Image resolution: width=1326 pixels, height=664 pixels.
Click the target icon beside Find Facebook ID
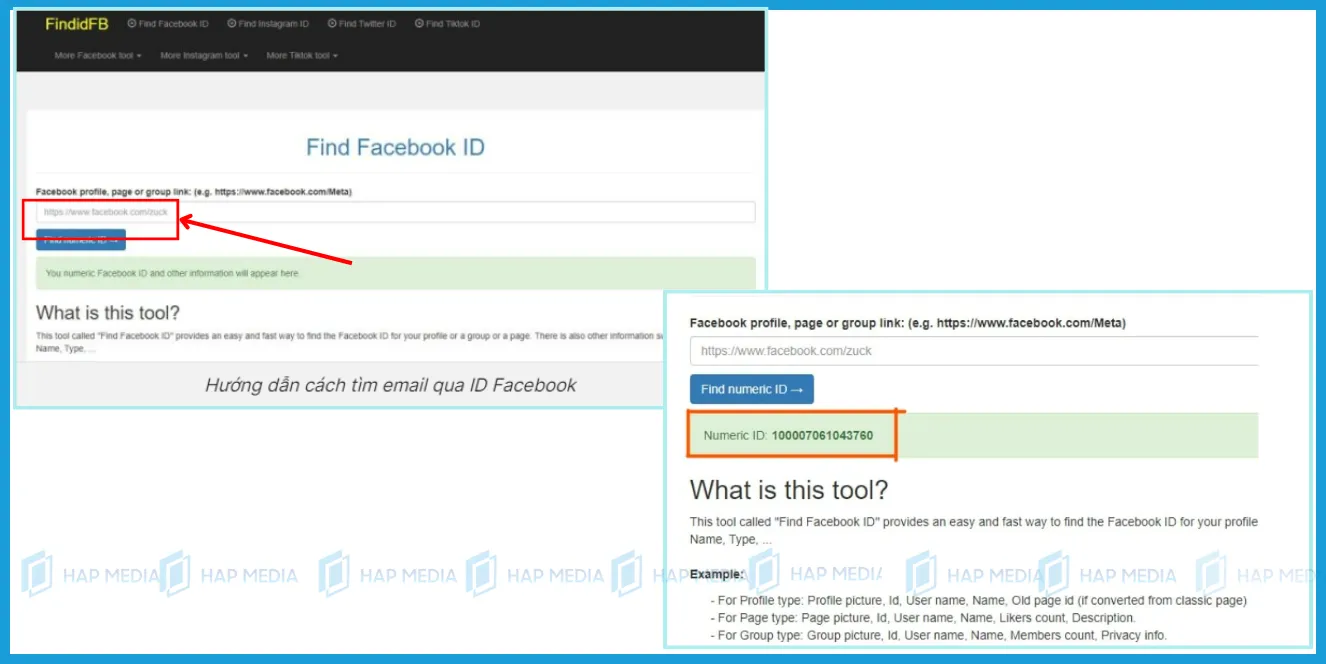131,23
